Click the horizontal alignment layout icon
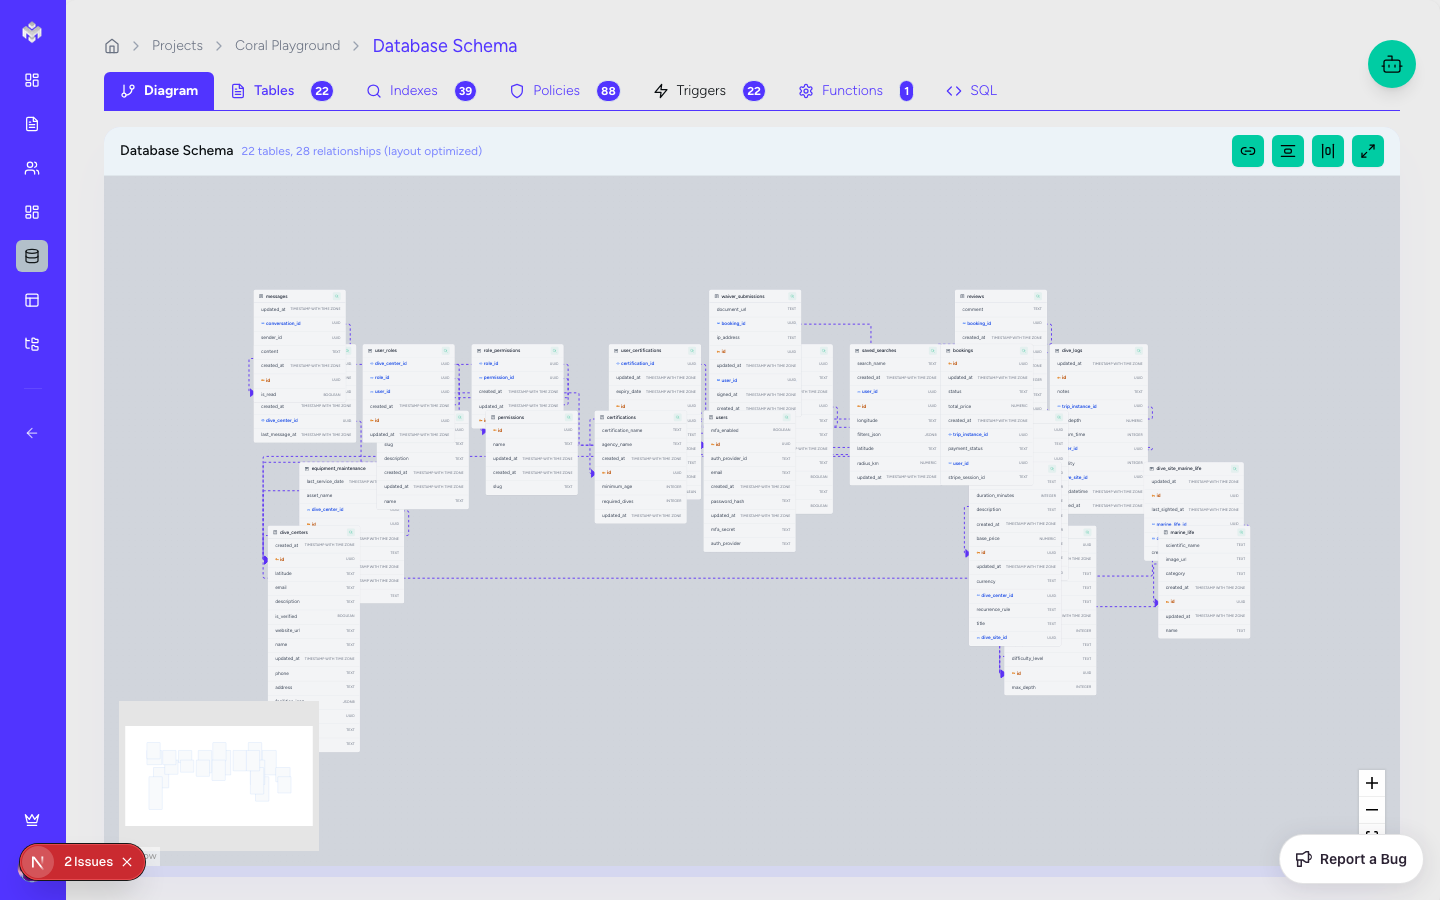 point(1328,151)
